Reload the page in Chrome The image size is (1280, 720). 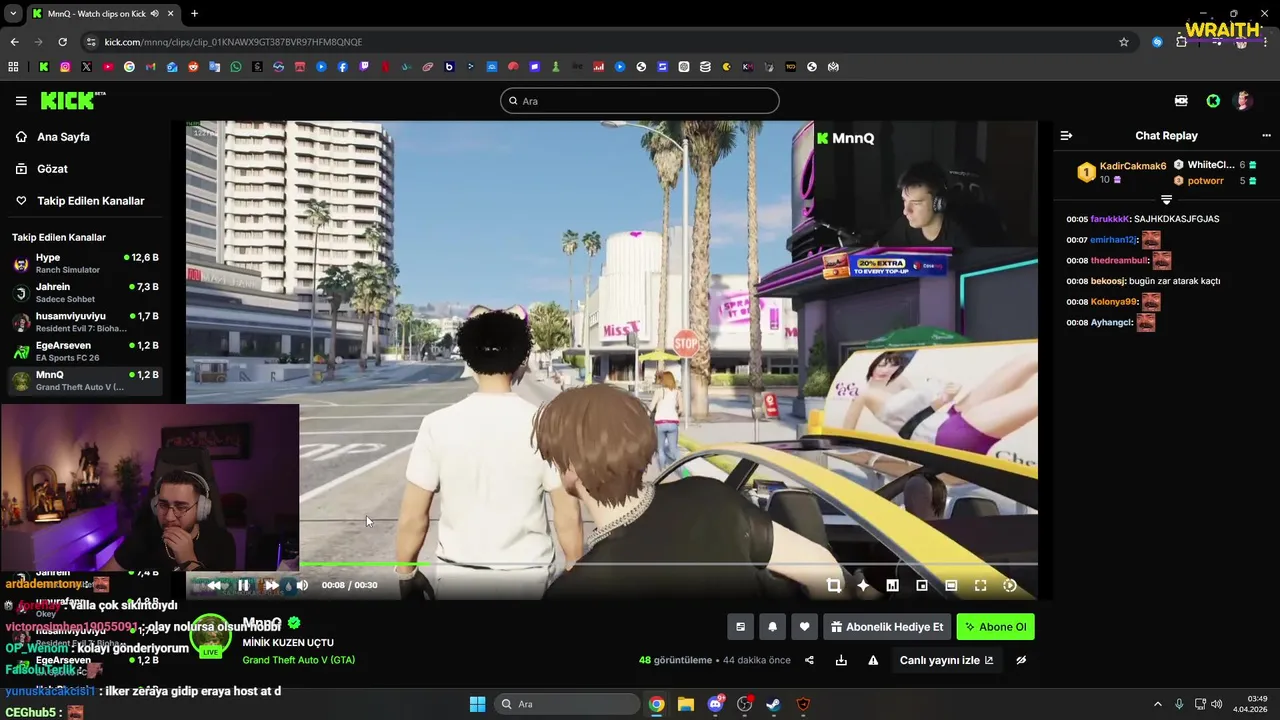coord(62,42)
